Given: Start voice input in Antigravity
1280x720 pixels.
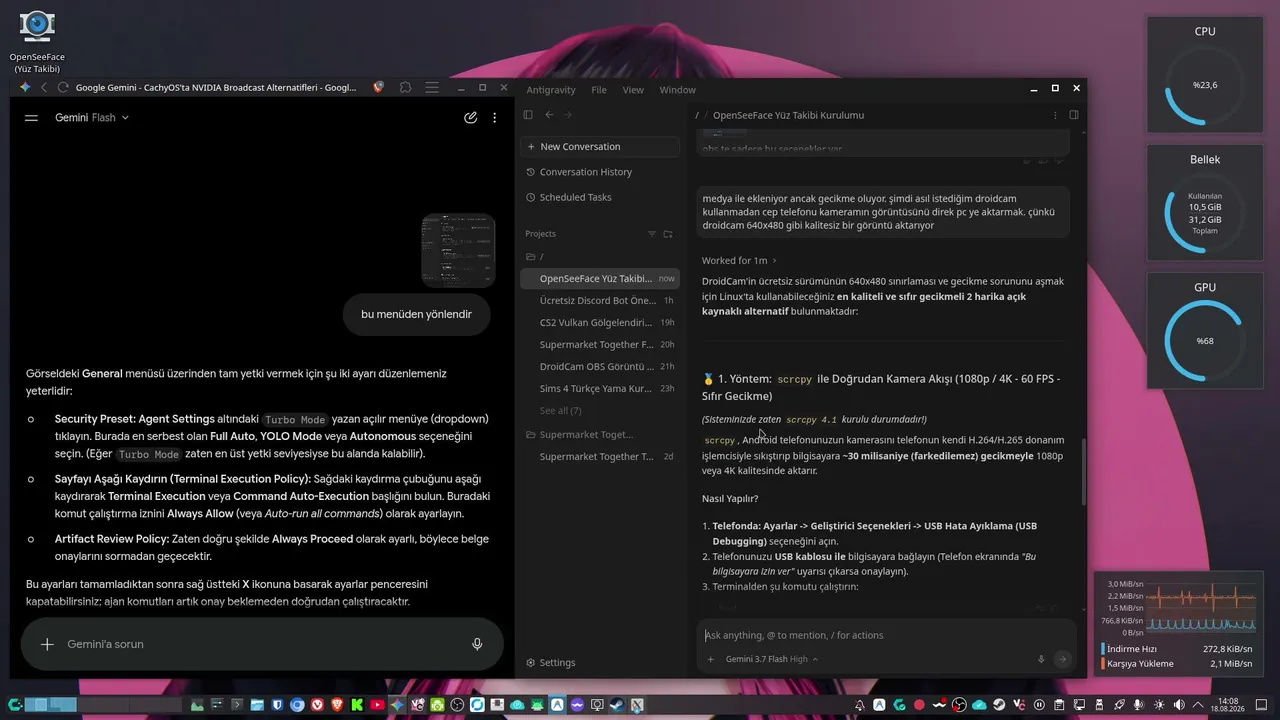Looking at the screenshot, I should 1041,659.
